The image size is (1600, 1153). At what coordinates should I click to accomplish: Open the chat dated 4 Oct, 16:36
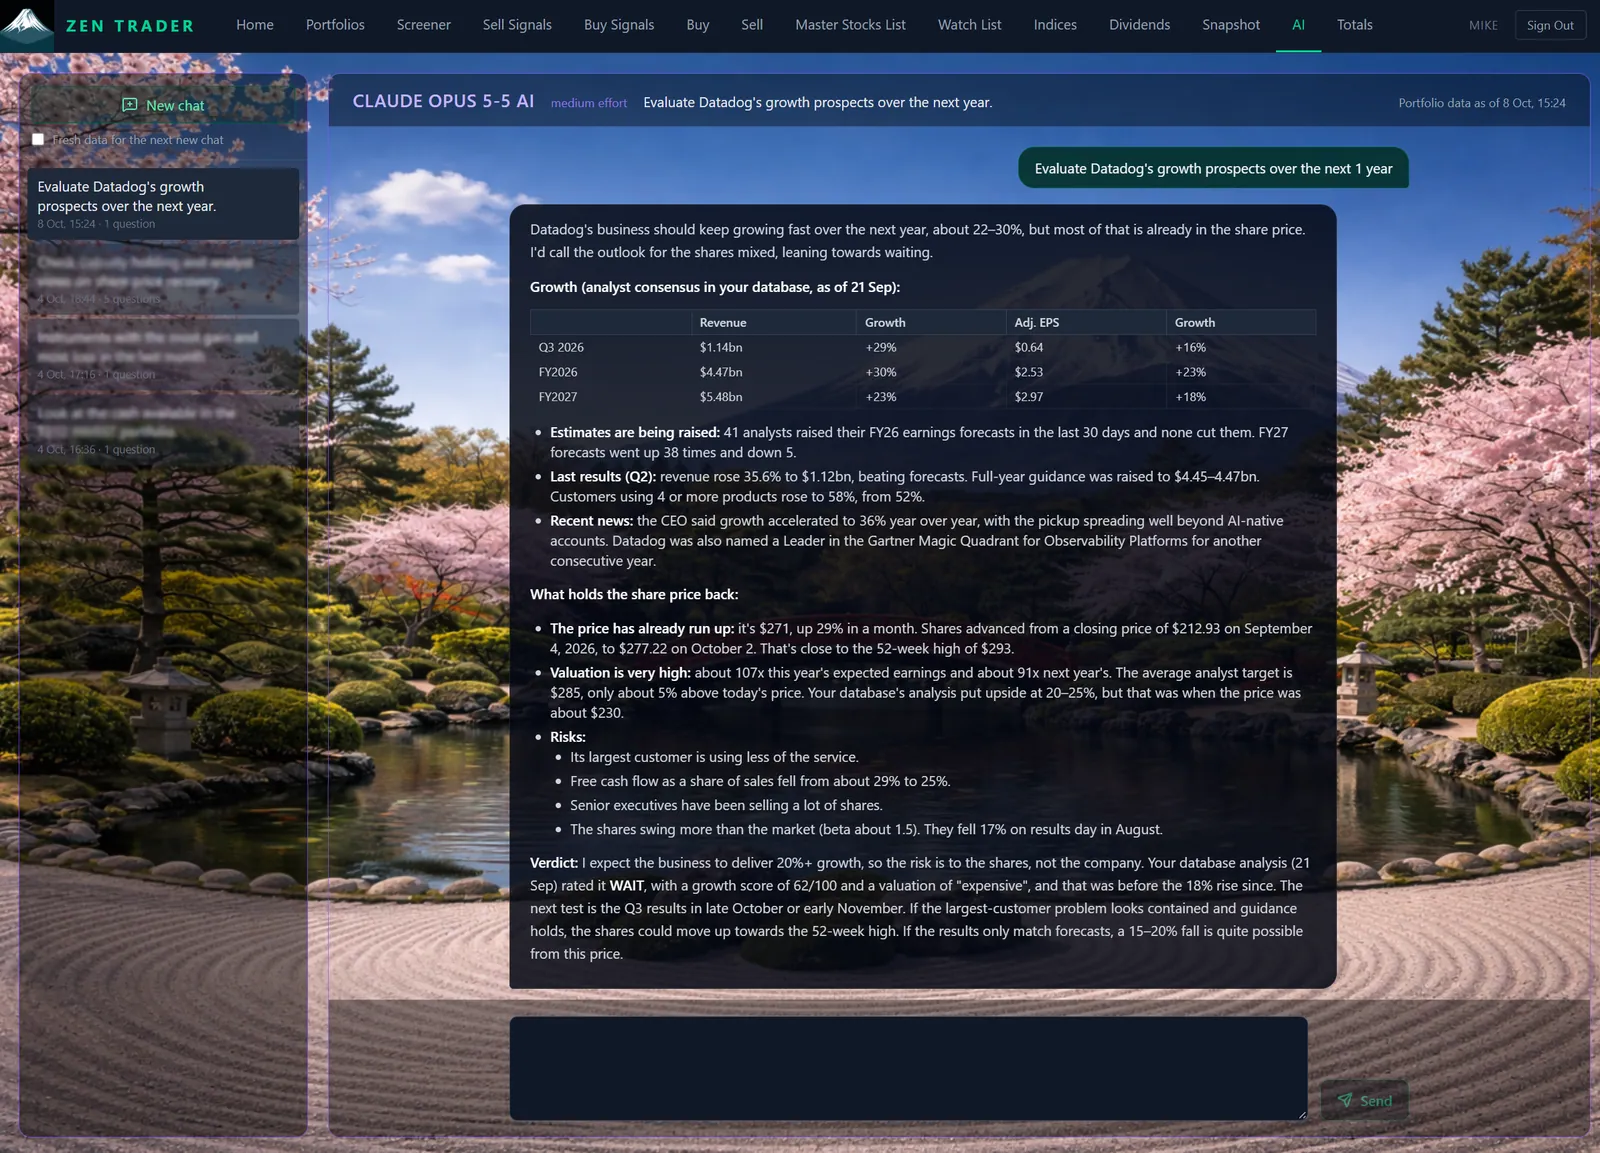163,428
